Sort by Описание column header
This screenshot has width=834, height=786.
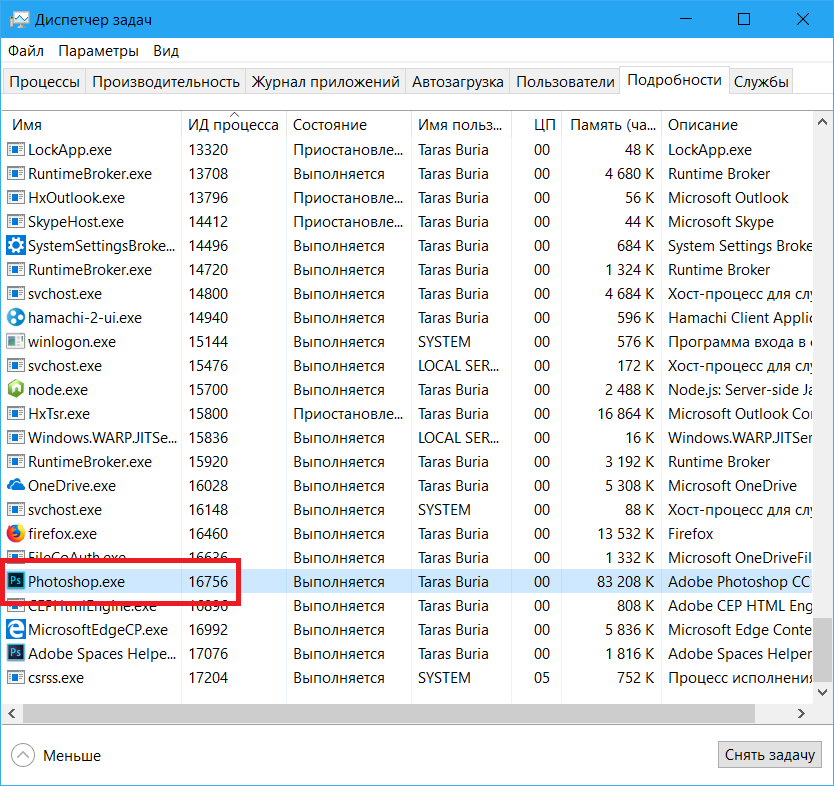[x=737, y=124]
